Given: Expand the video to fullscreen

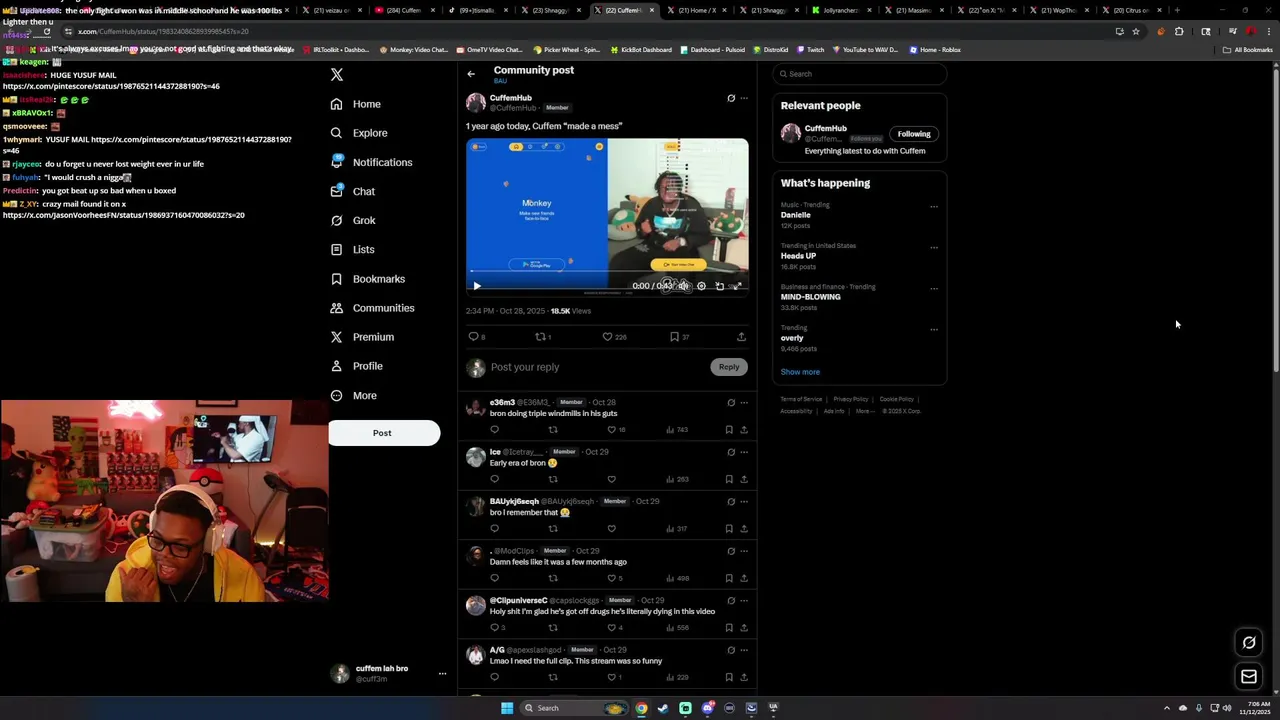Looking at the screenshot, I should (x=737, y=286).
